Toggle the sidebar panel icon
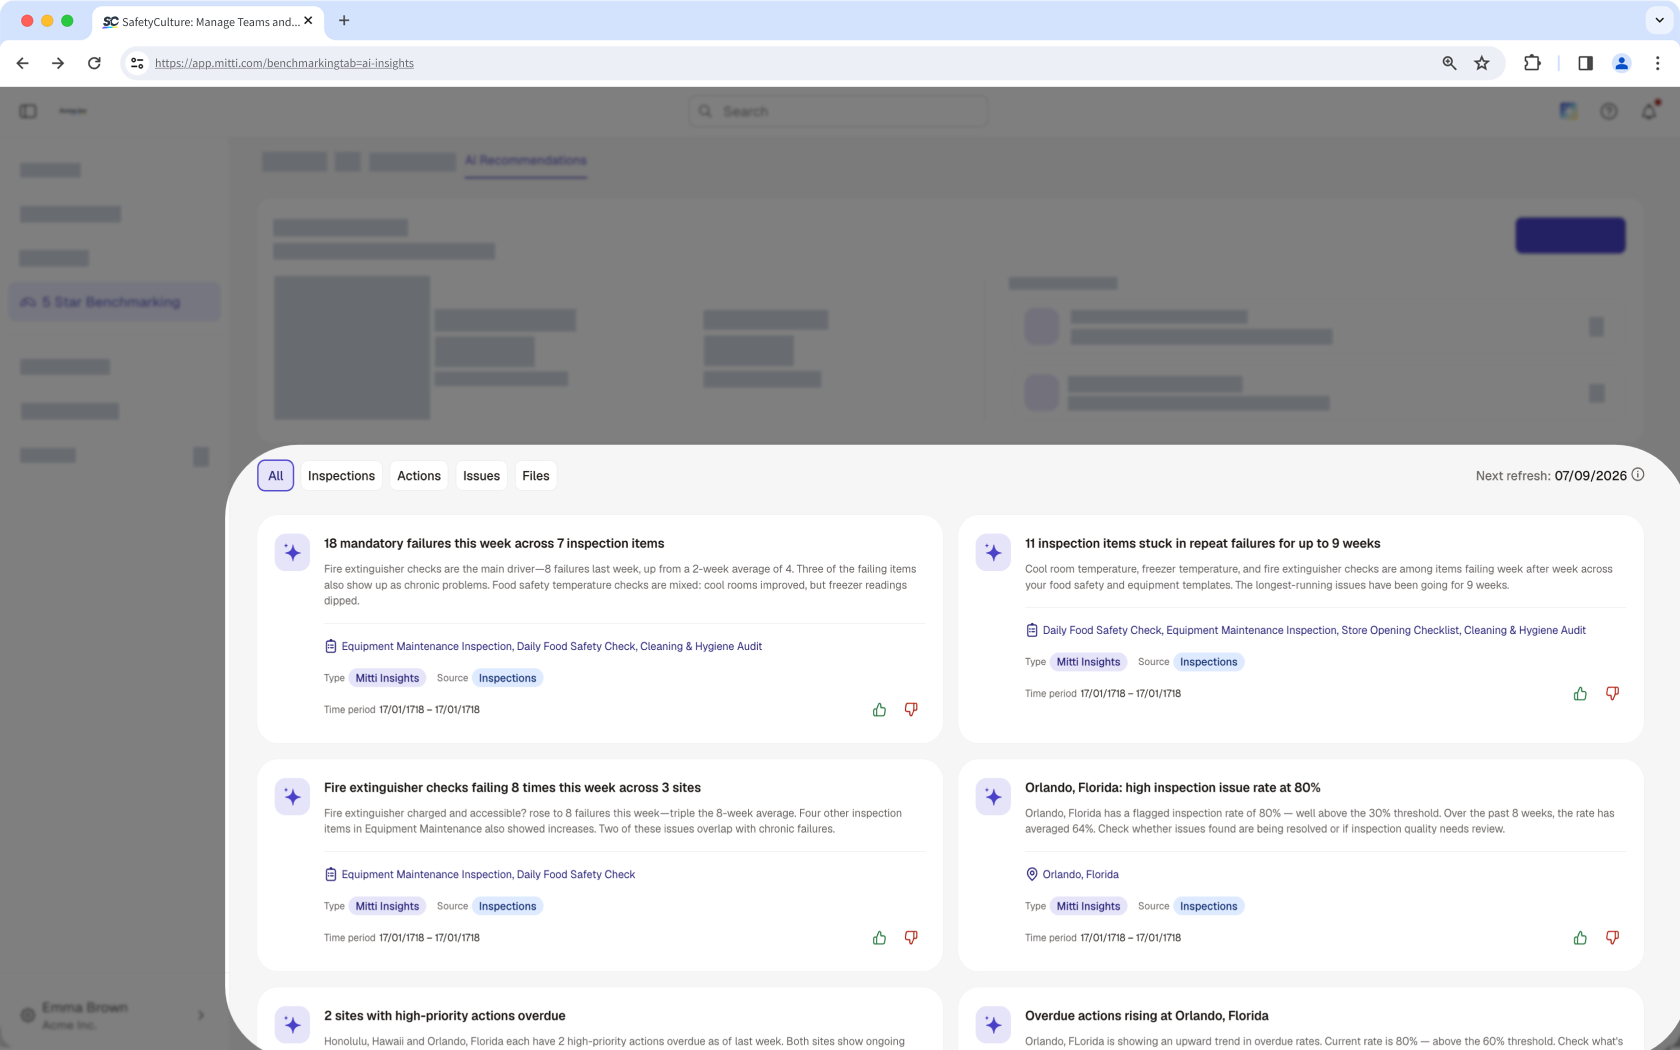Viewport: 1680px width, 1050px height. click(28, 111)
